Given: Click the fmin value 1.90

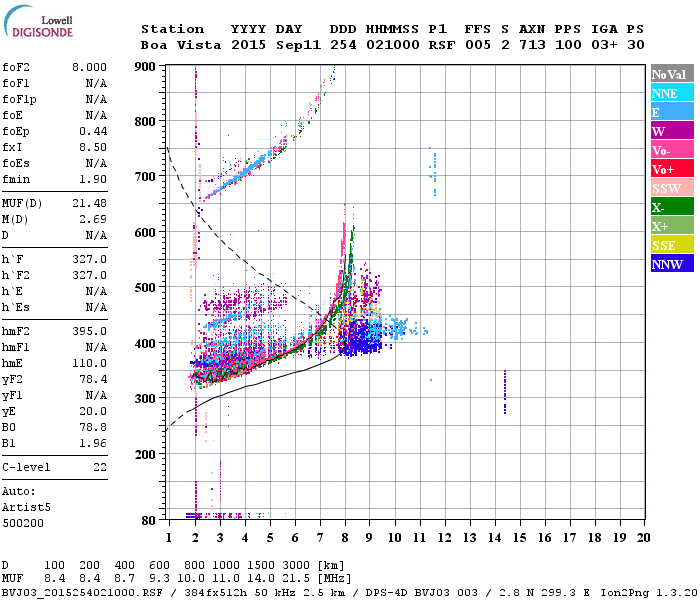Looking at the screenshot, I should tap(93, 179).
